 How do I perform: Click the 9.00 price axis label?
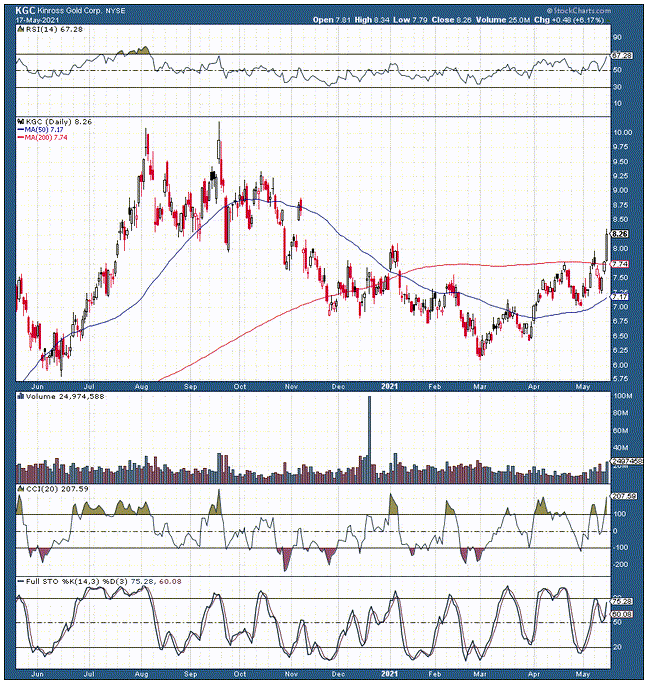(621, 191)
